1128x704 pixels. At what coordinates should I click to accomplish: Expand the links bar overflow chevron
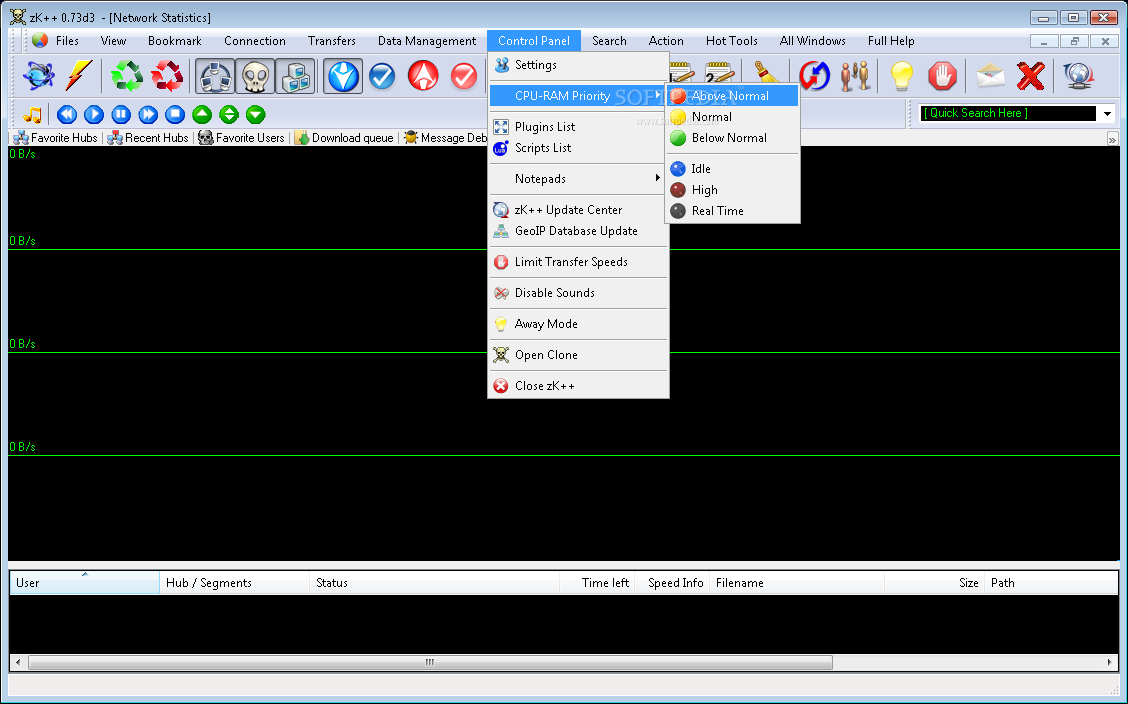(1112, 139)
